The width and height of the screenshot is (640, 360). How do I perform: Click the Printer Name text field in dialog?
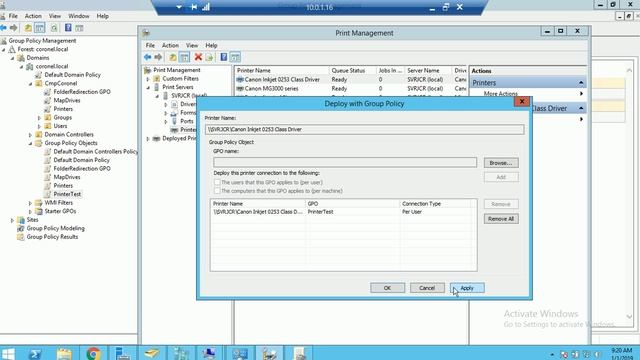tap(364, 129)
